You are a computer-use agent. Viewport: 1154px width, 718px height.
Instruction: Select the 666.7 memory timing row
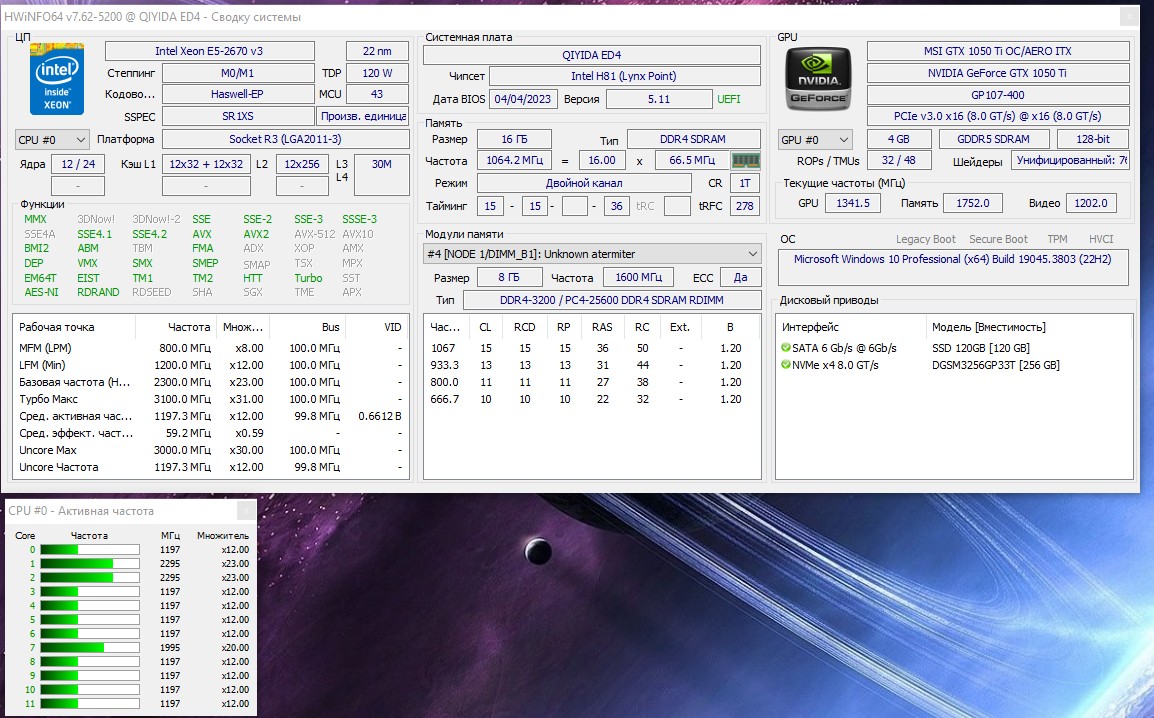coord(592,399)
